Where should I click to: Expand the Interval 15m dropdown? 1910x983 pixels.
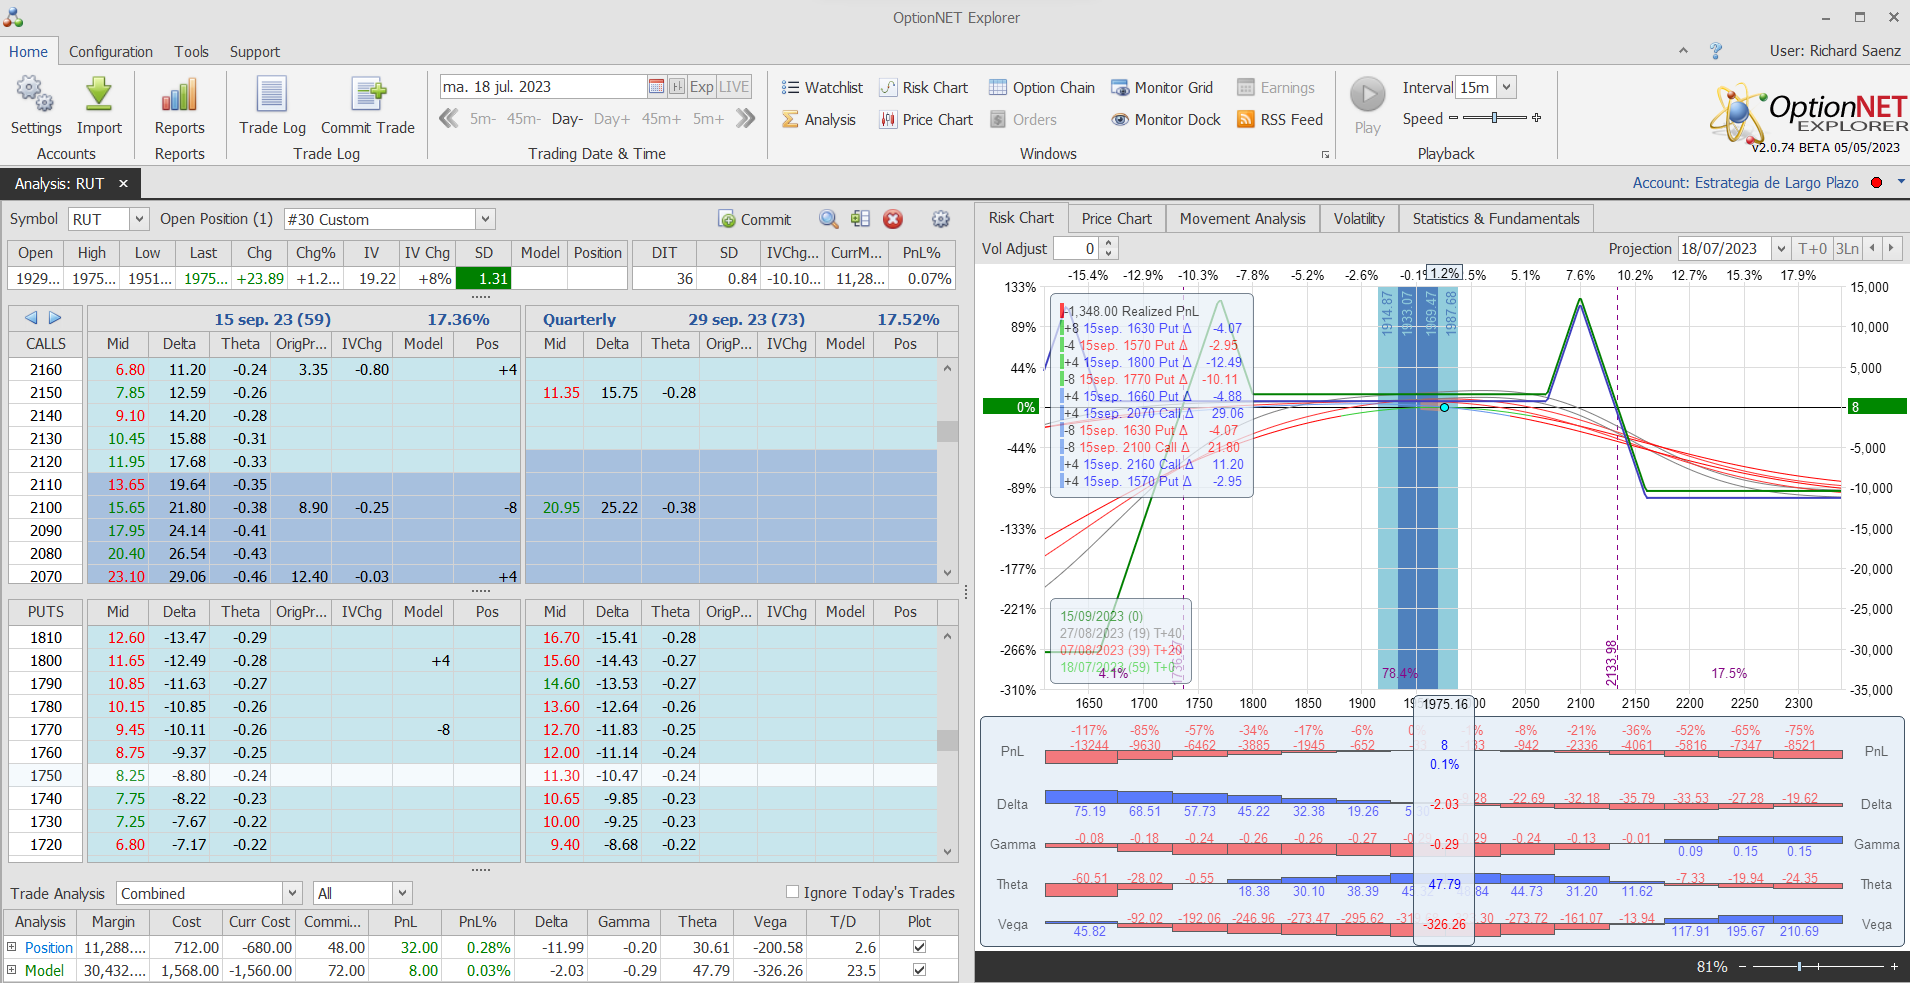tap(1506, 88)
